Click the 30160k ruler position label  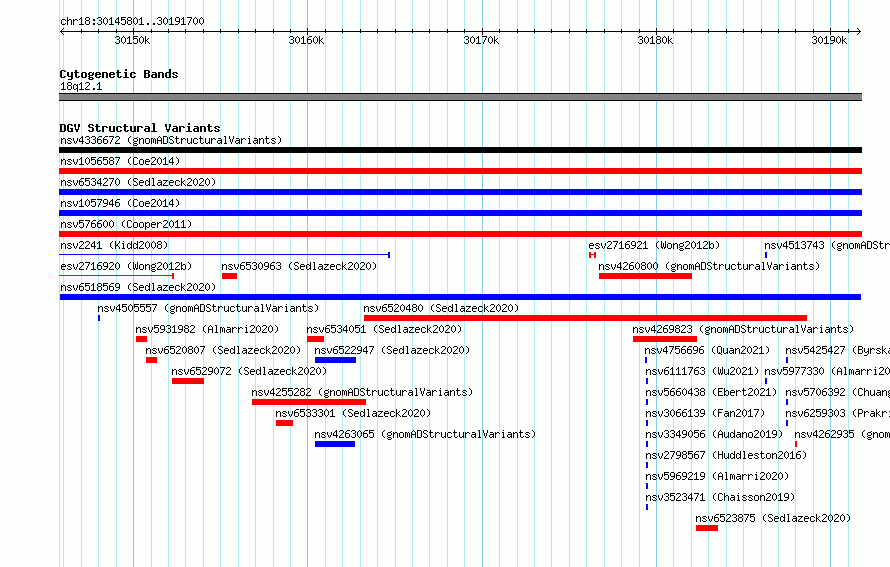307,40
